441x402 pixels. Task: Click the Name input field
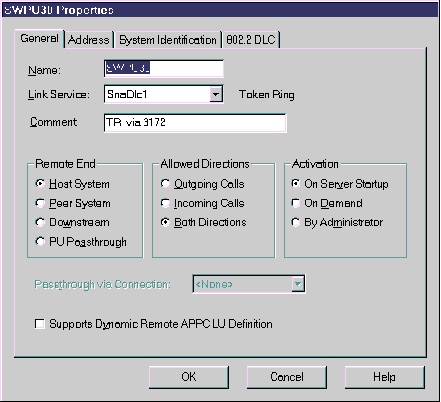[x=164, y=69]
